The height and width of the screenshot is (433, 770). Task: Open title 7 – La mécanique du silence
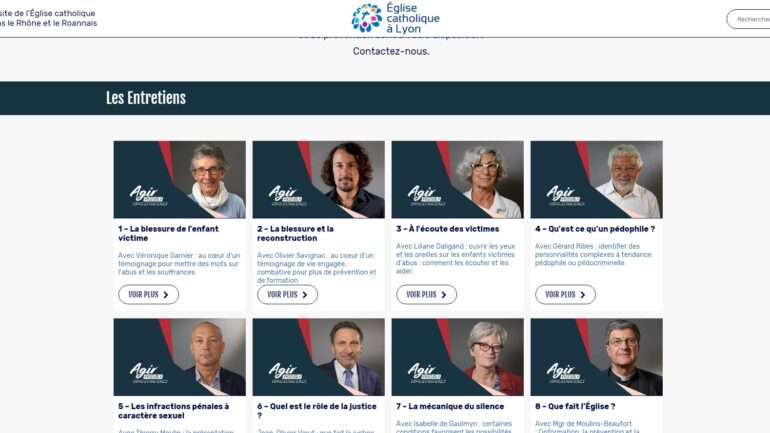(450, 406)
